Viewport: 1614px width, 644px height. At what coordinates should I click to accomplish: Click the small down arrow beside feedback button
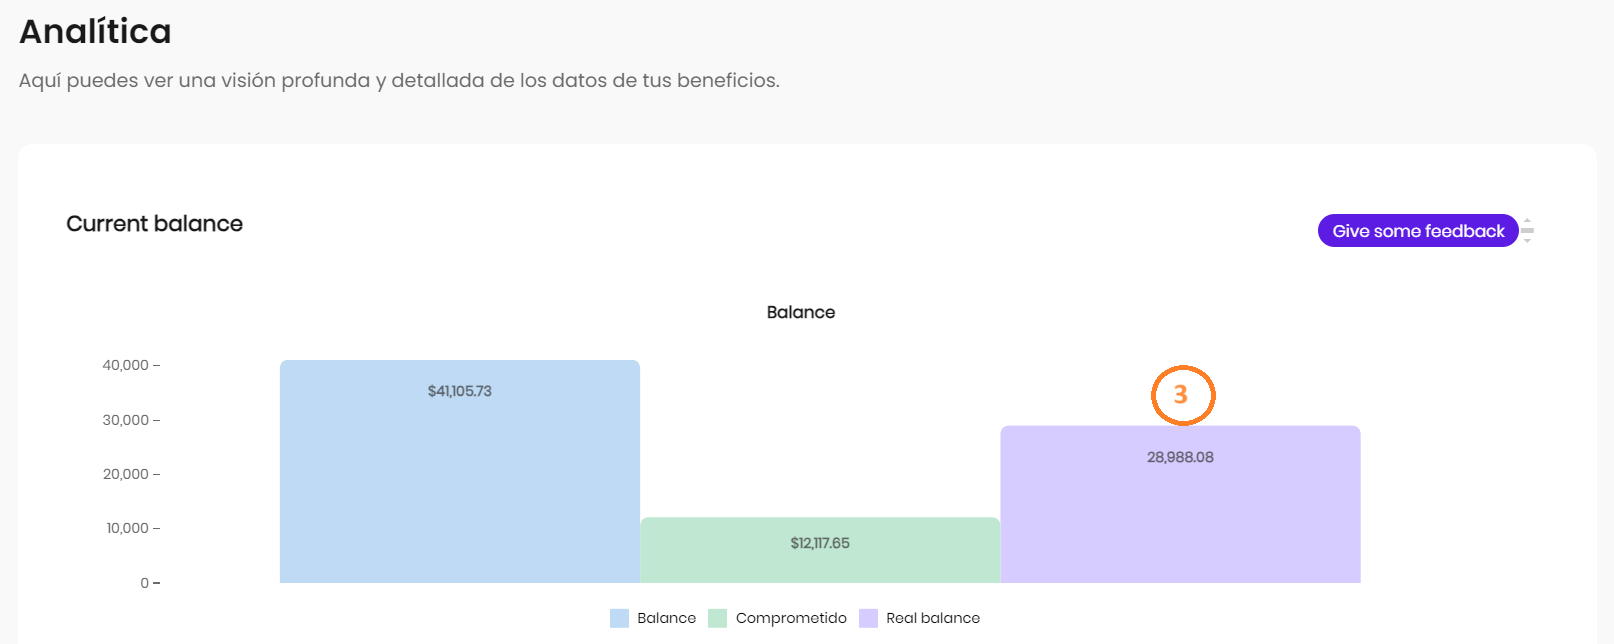tap(1527, 241)
